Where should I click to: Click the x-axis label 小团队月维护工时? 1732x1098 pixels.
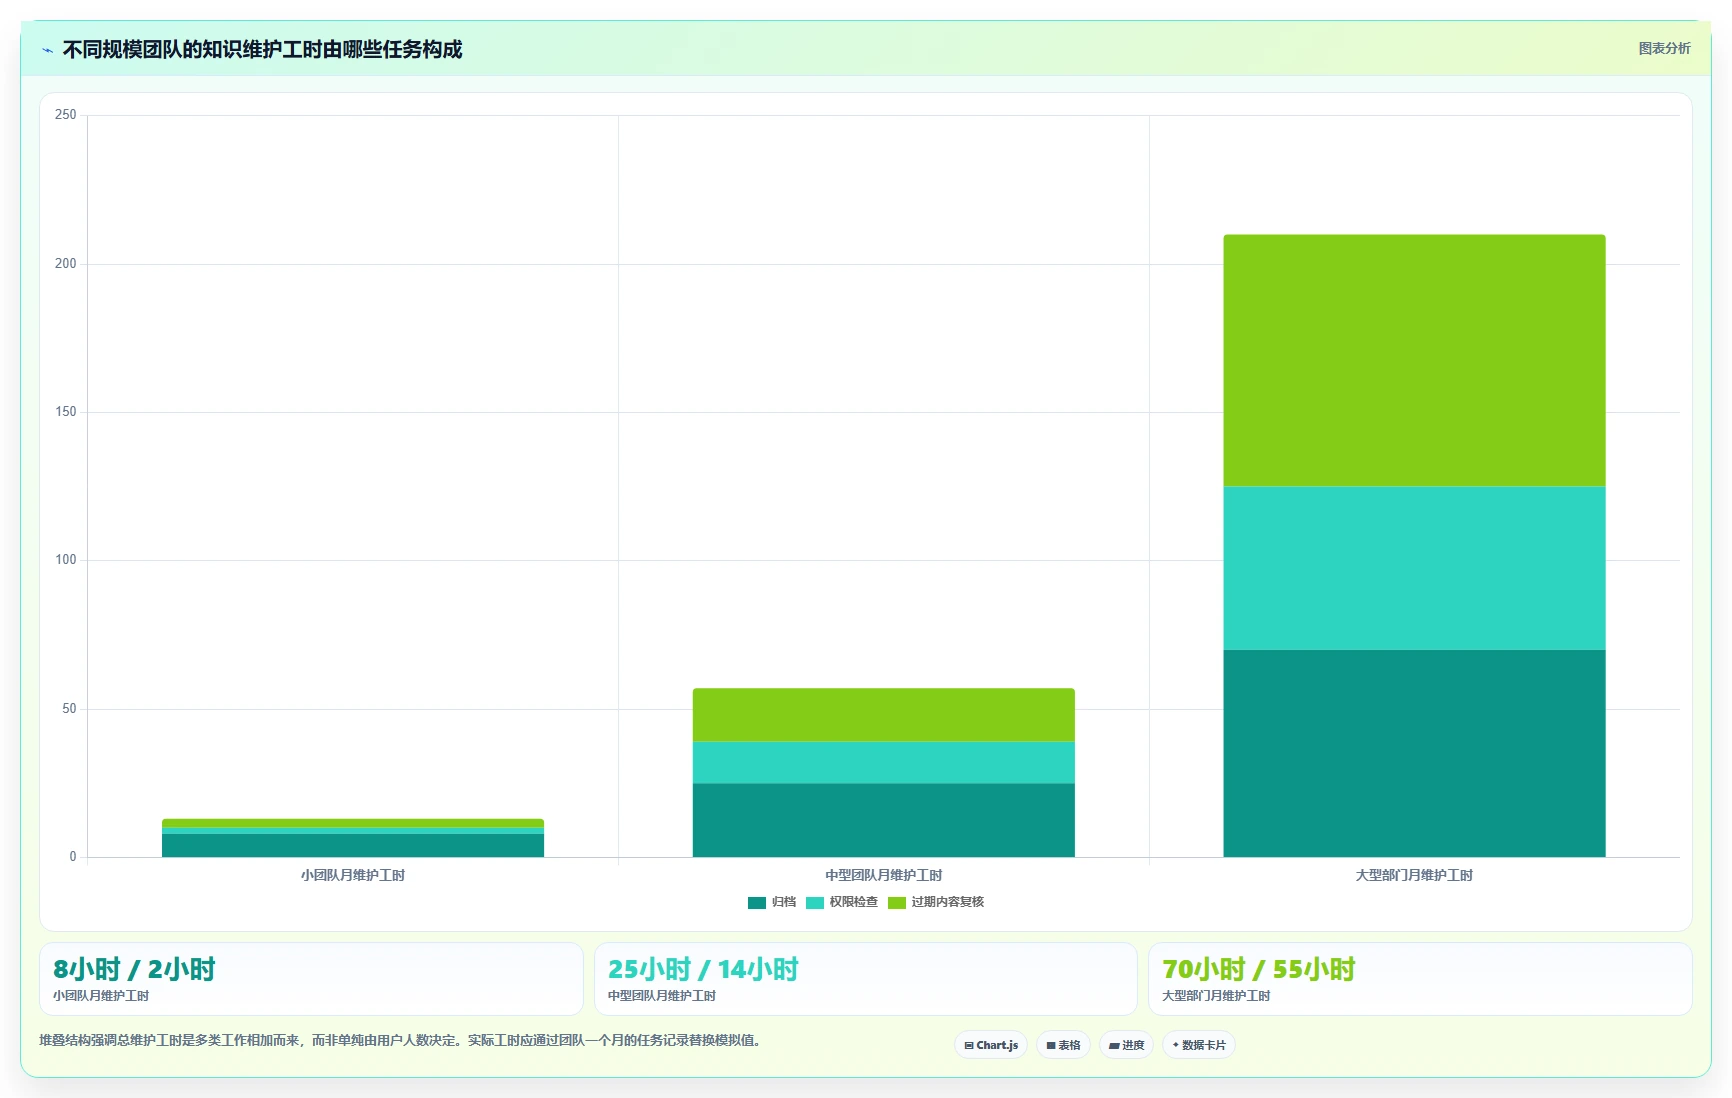tap(353, 875)
